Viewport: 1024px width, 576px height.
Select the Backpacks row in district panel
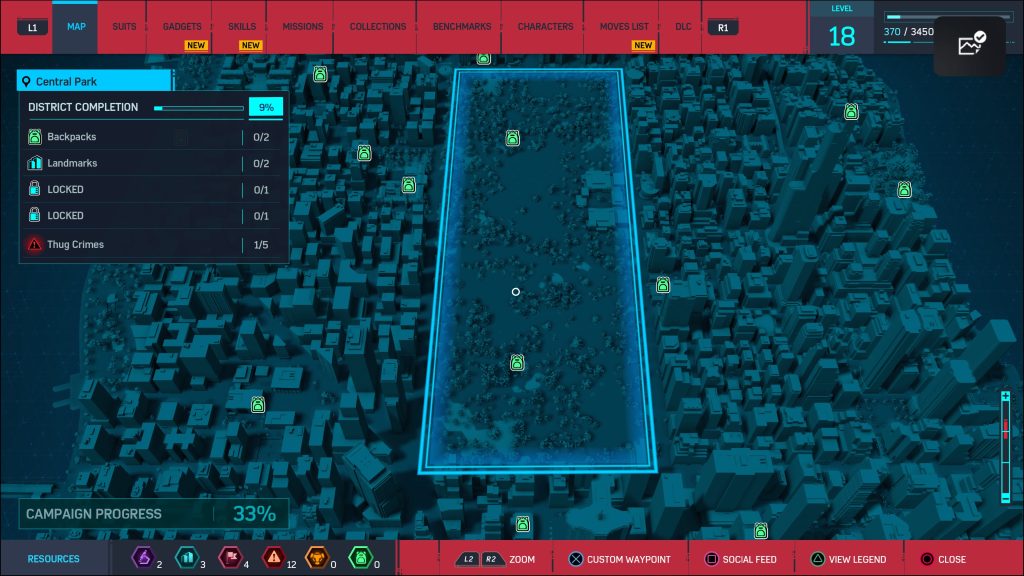[154, 137]
